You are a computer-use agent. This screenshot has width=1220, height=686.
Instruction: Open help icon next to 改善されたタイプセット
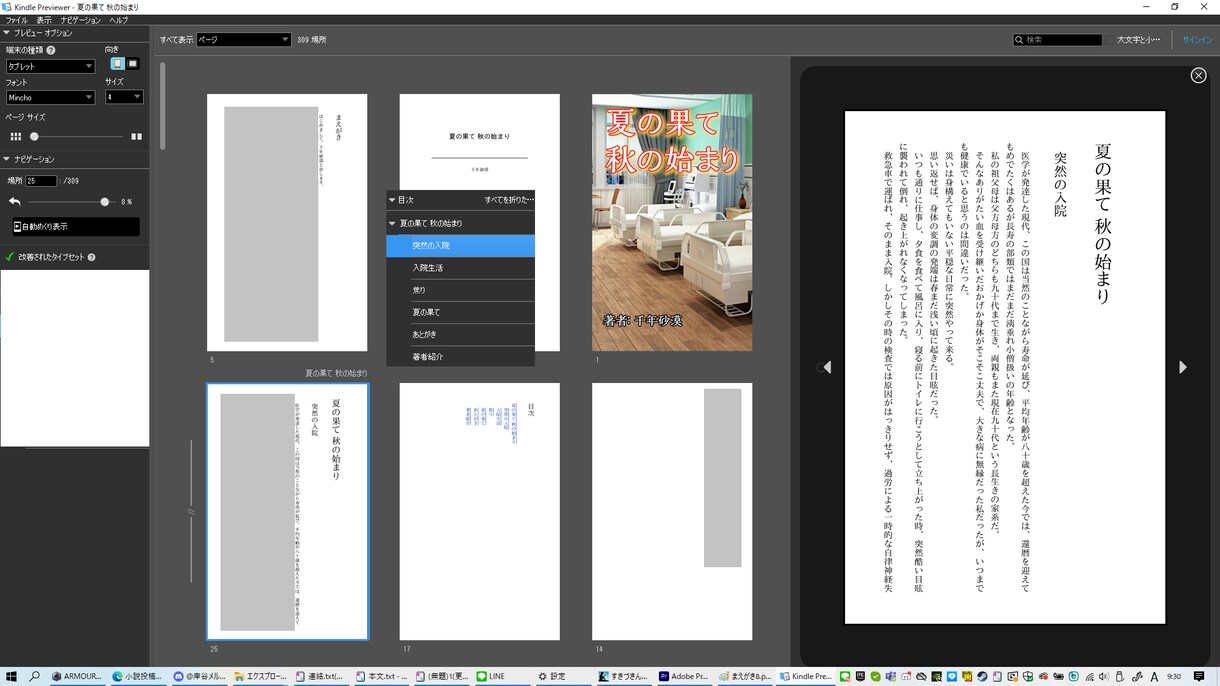coord(91,257)
